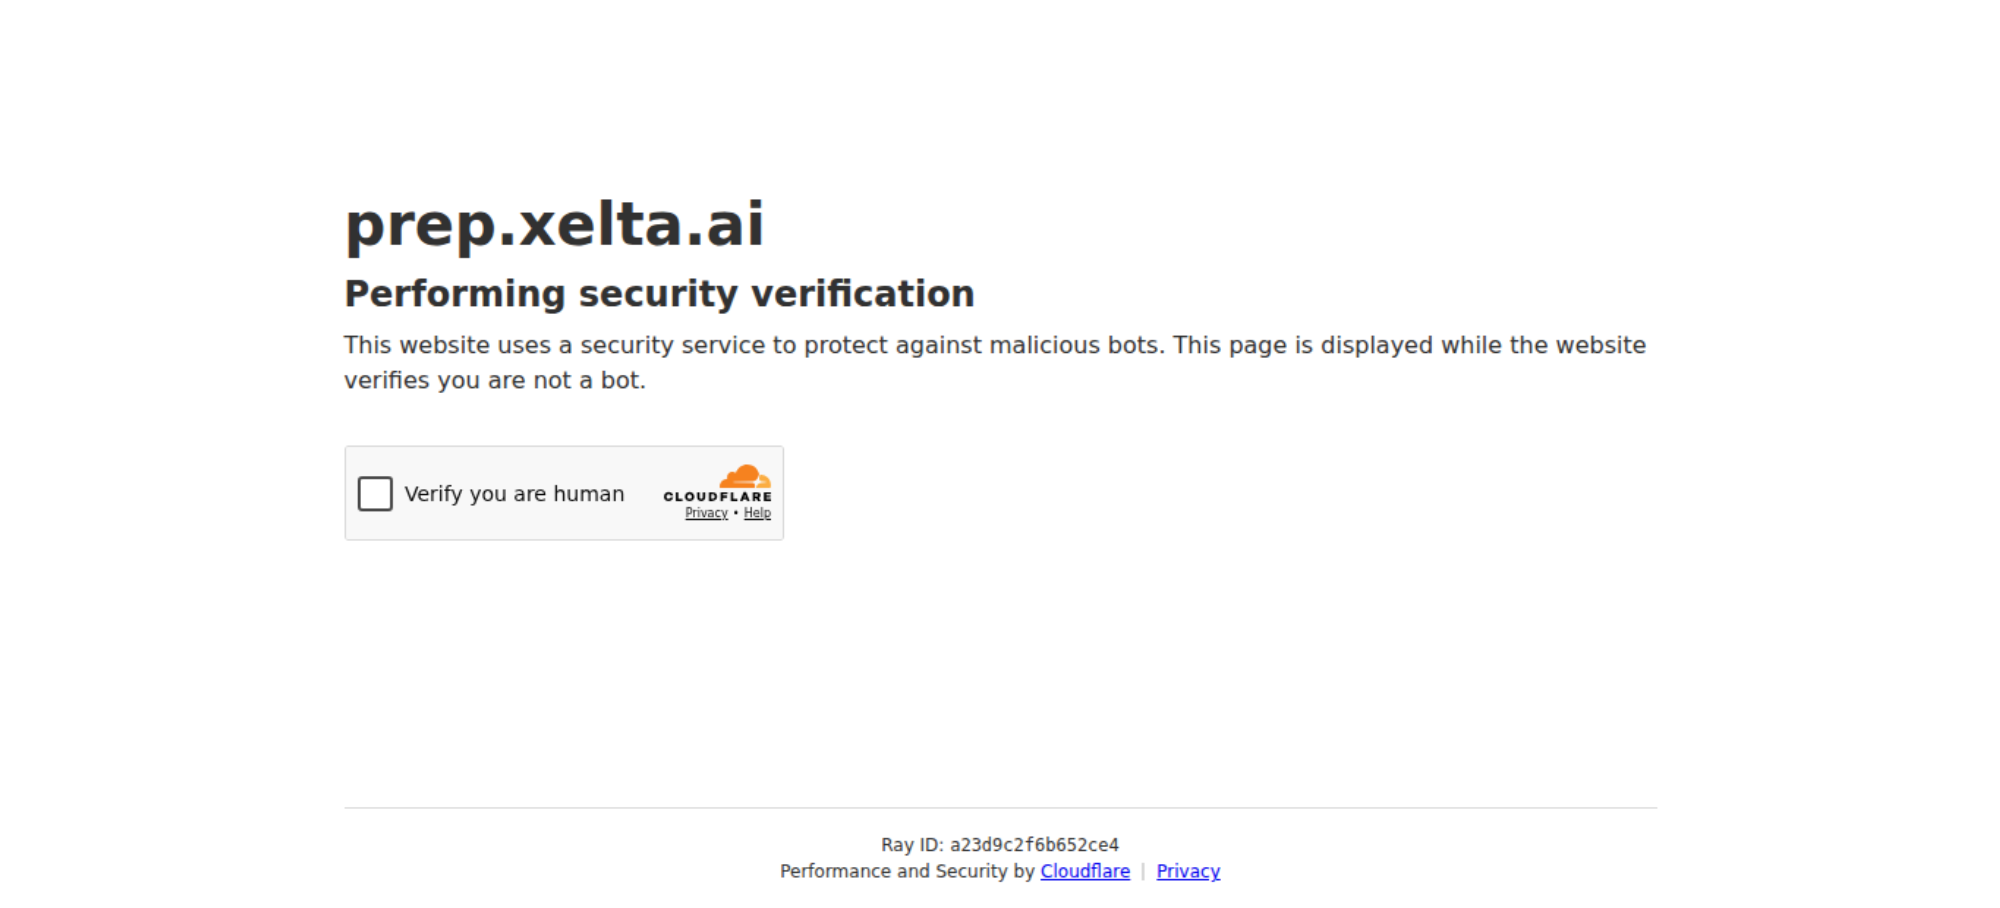Screen dimensions: 2000x908
Task: Click the orange Cloudflare cloud logo
Action: coord(745,476)
